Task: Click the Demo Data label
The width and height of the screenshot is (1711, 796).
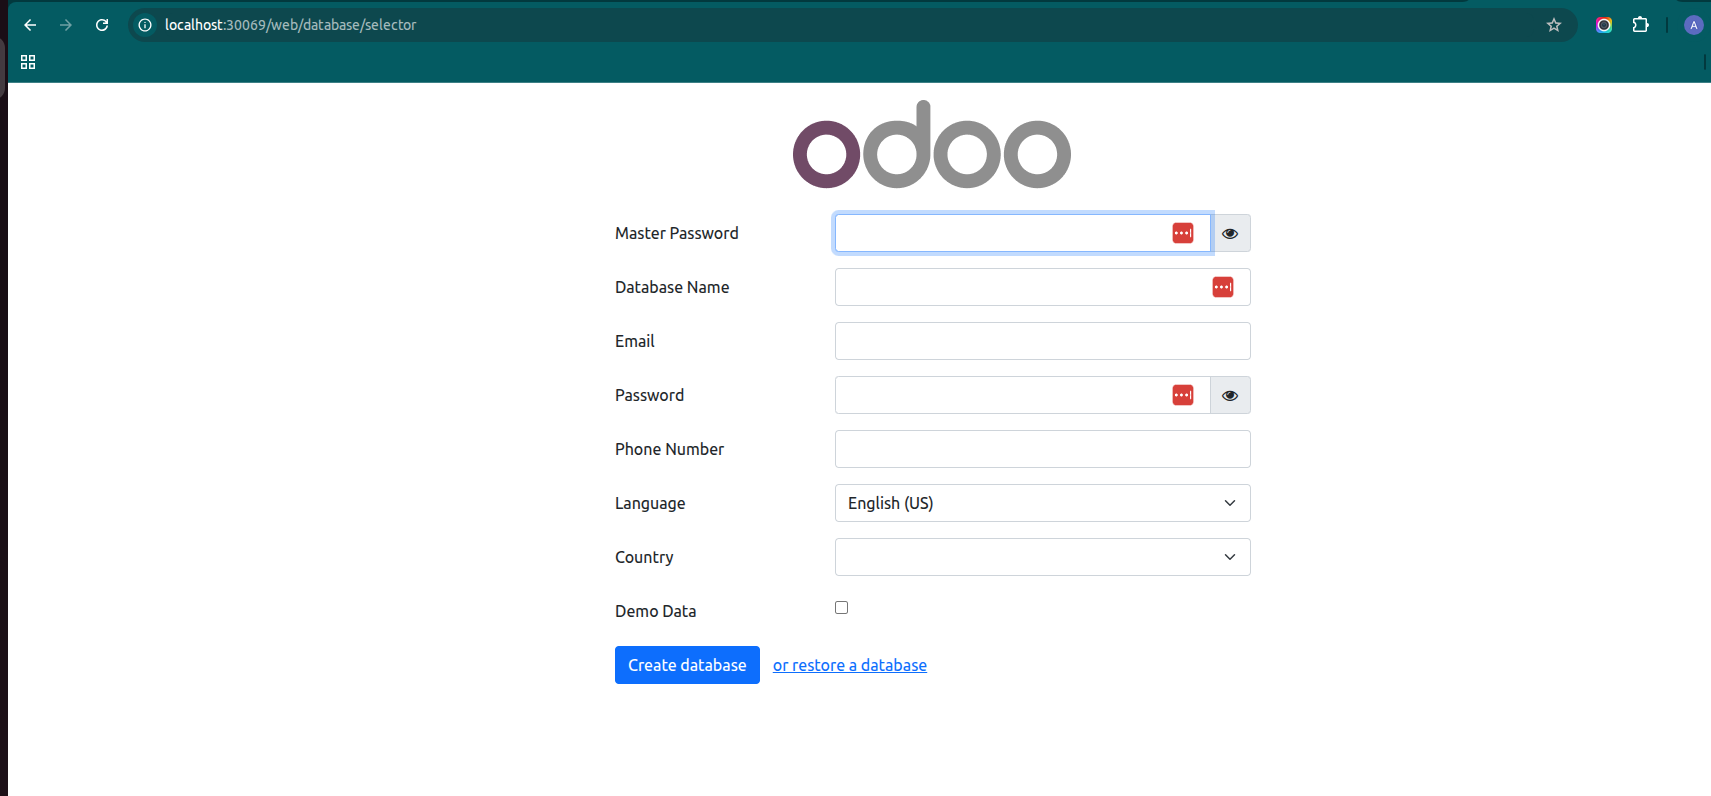Action: pyautogui.click(x=656, y=611)
